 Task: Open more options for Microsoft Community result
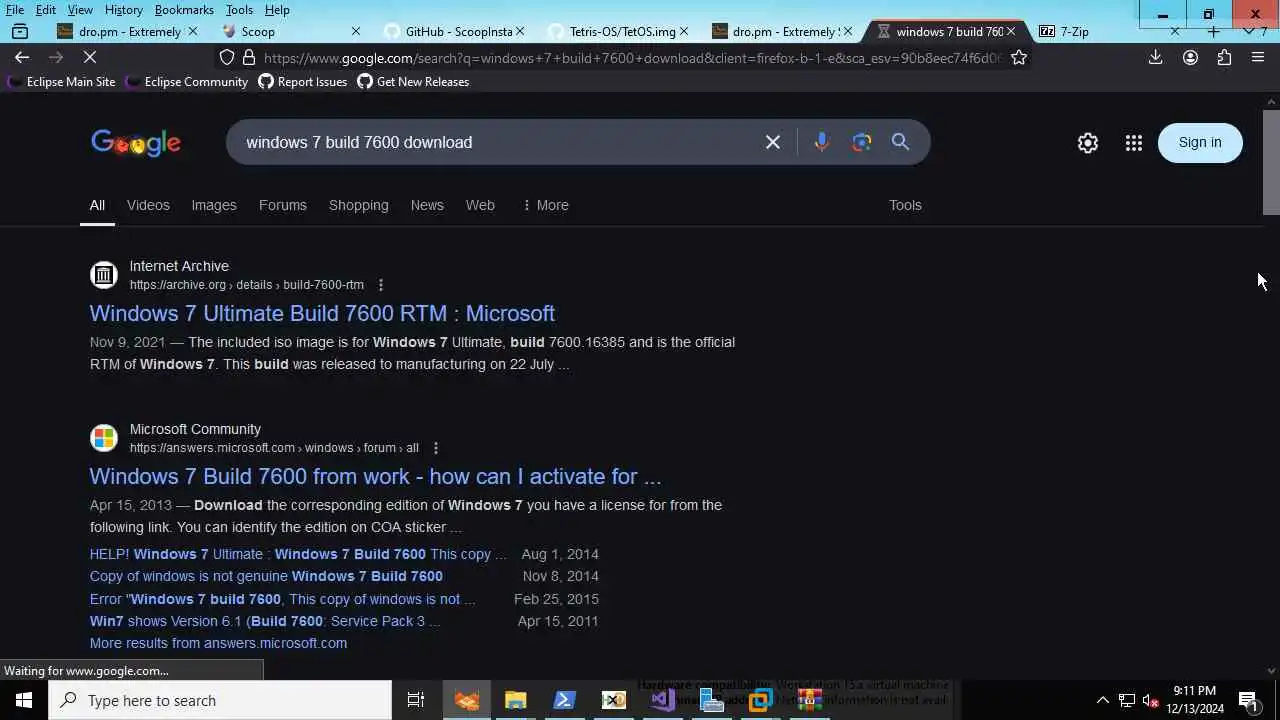(435, 448)
